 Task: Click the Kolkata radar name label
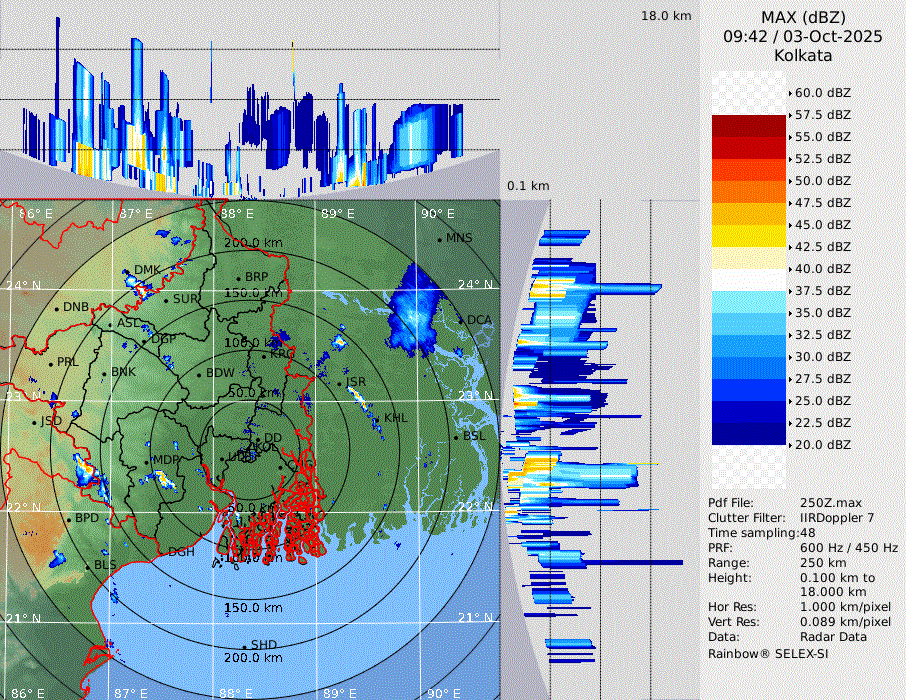pos(803,55)
